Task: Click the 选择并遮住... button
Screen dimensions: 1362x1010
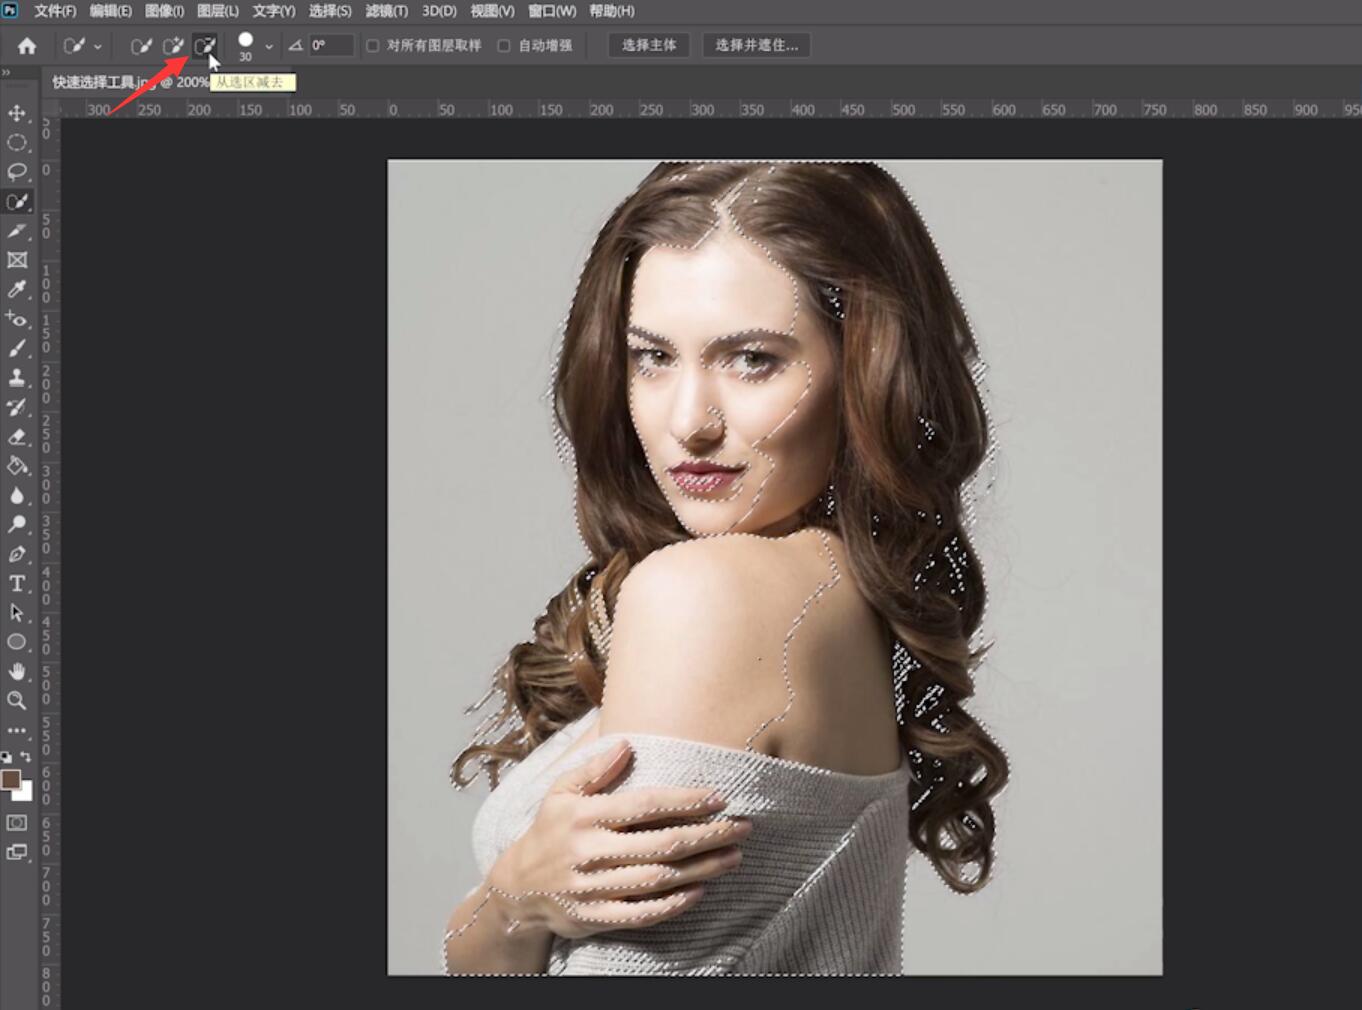Action: [x=757, y=45]
